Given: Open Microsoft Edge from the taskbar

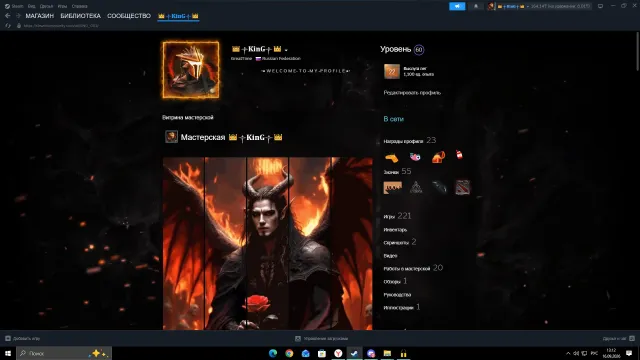Looking at the screenshot, I should point(273,353).
